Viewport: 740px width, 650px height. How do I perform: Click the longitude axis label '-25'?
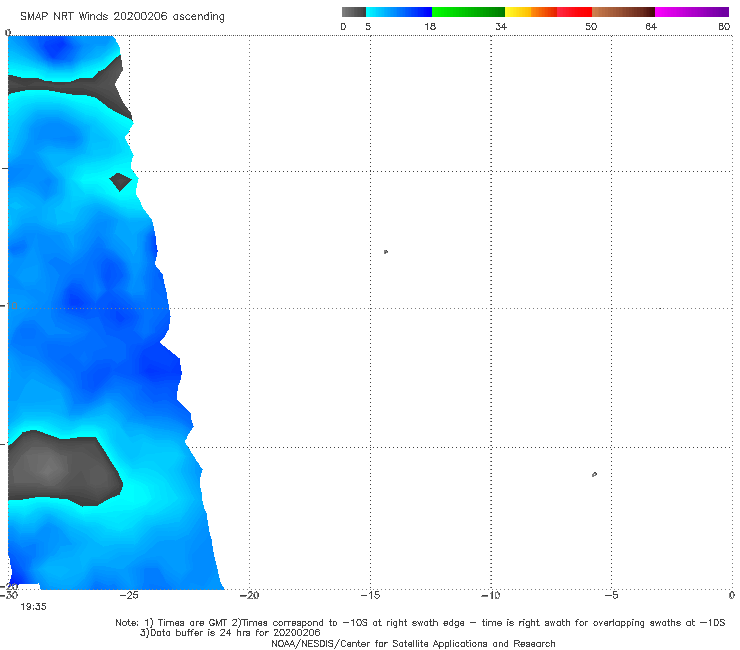point(129,595)
